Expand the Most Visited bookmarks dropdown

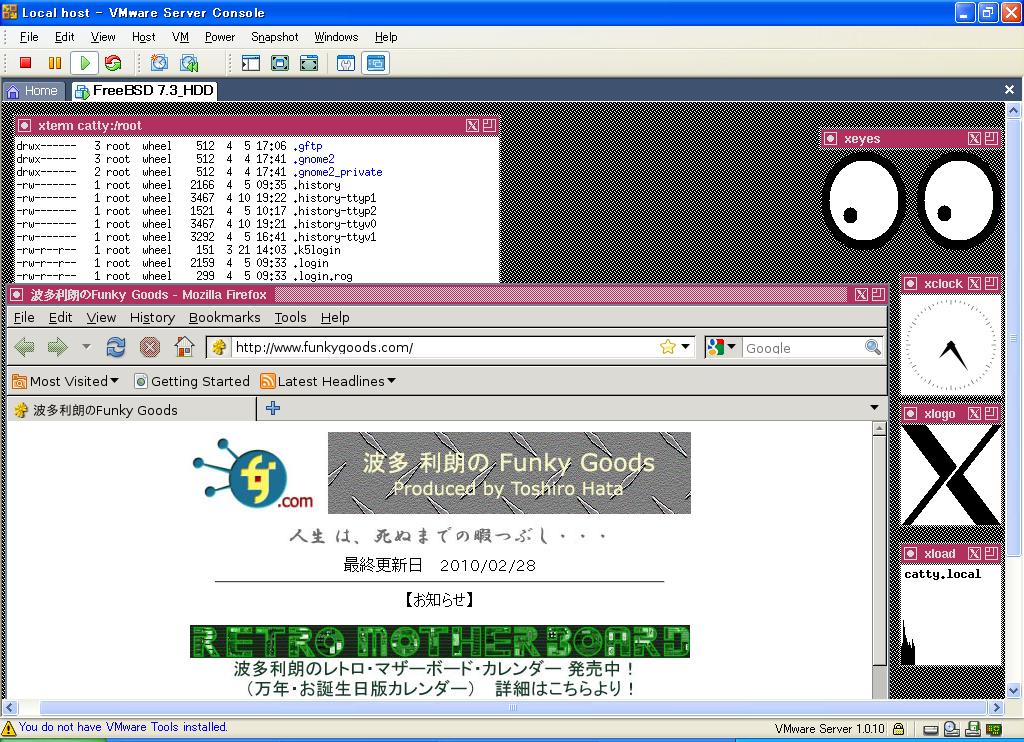[114, 380]
